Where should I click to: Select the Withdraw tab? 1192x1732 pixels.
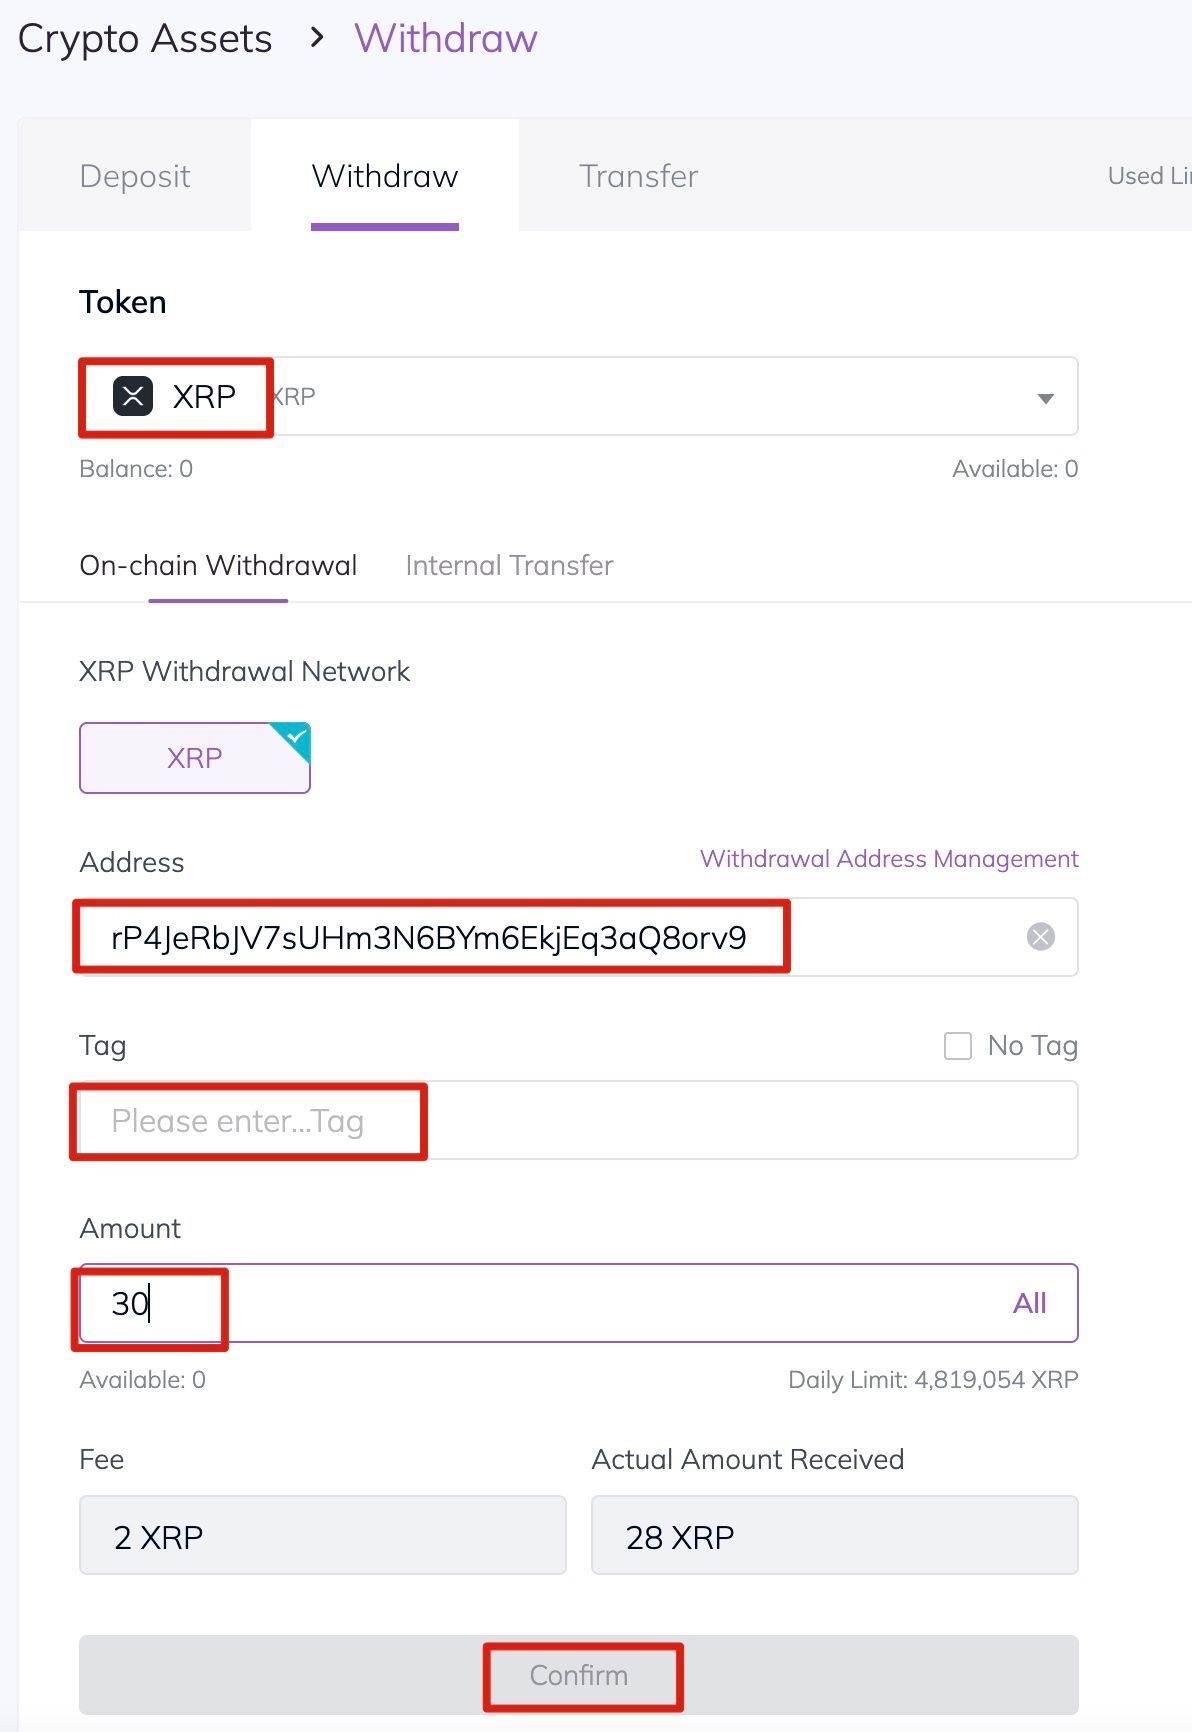click(385, 176)
